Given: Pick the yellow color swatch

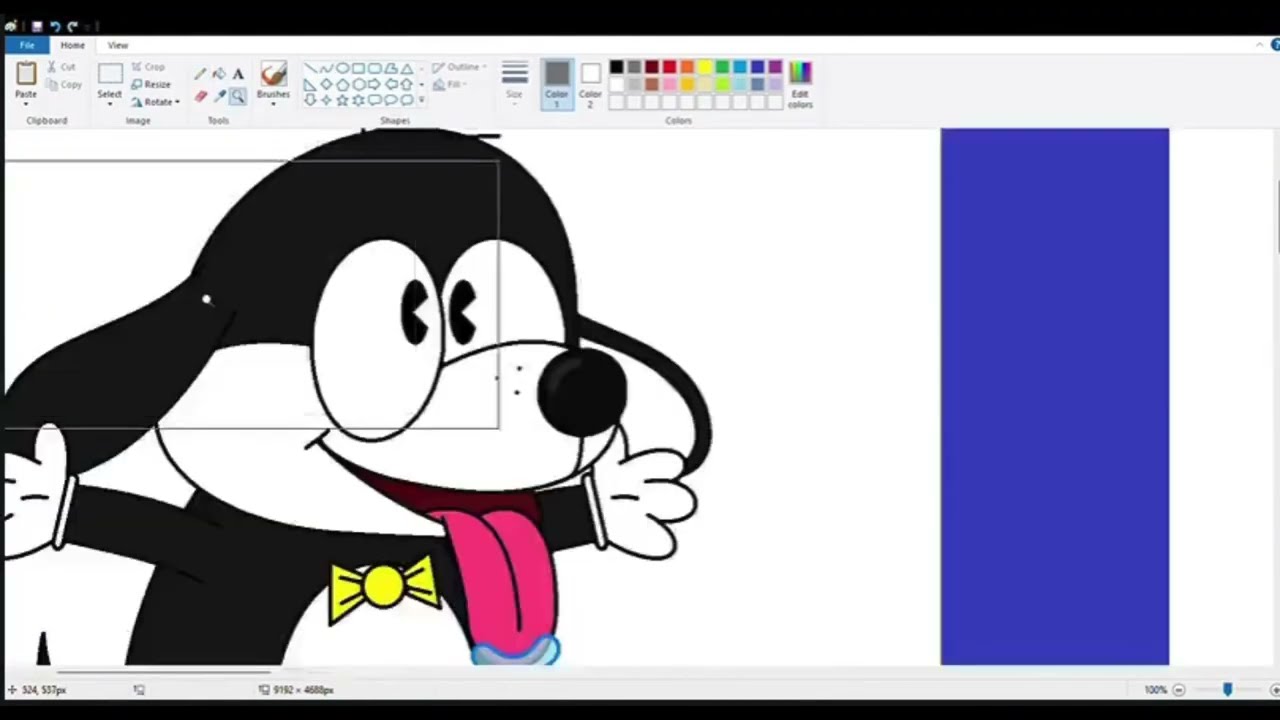Looking at the screenshot, I should pos(704,67).
